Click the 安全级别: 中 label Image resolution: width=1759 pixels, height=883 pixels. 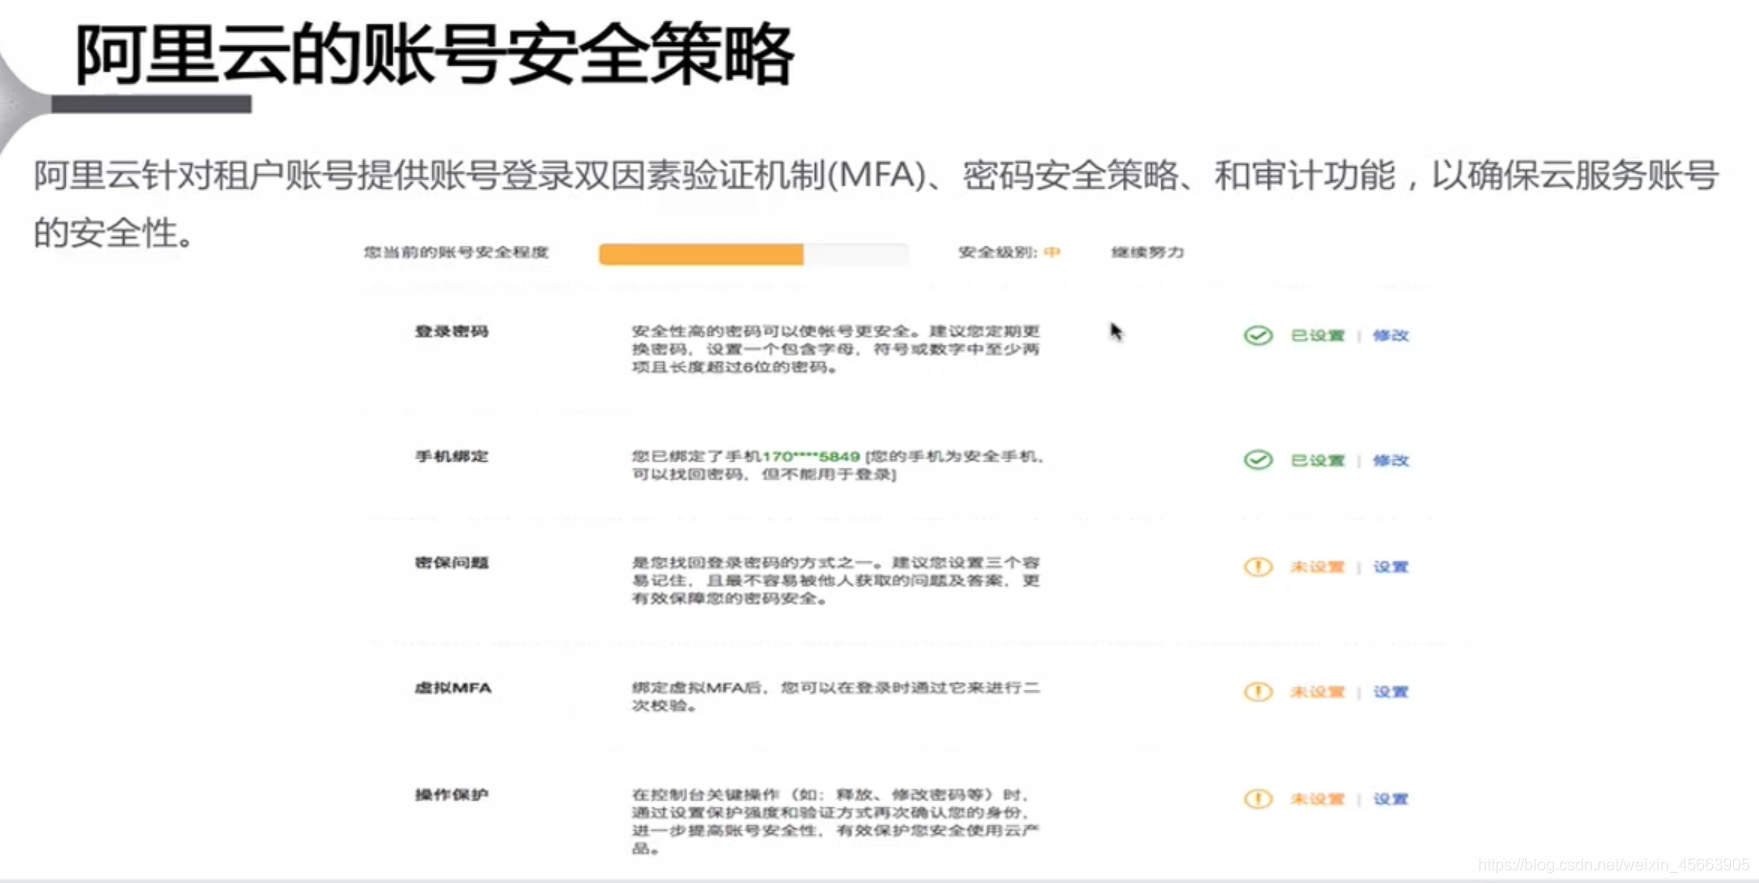tap(1008, 252)
